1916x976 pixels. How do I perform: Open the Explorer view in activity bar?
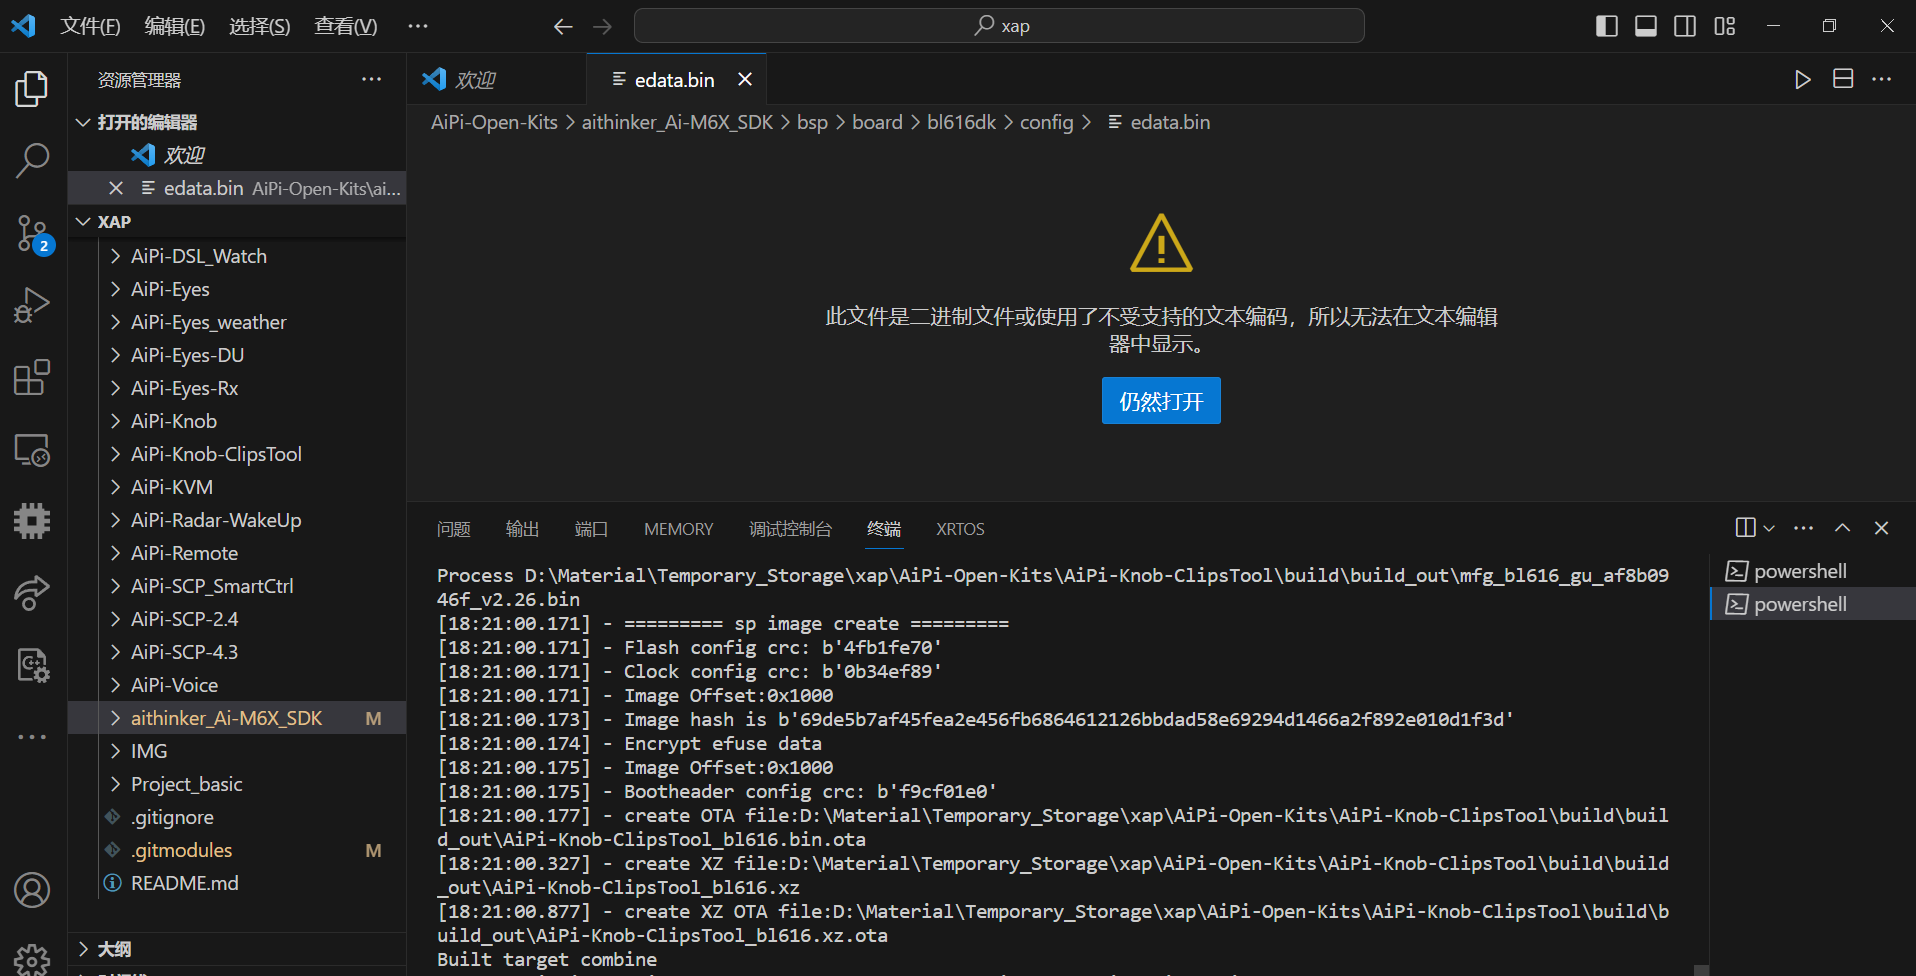[x=32, y=89]
